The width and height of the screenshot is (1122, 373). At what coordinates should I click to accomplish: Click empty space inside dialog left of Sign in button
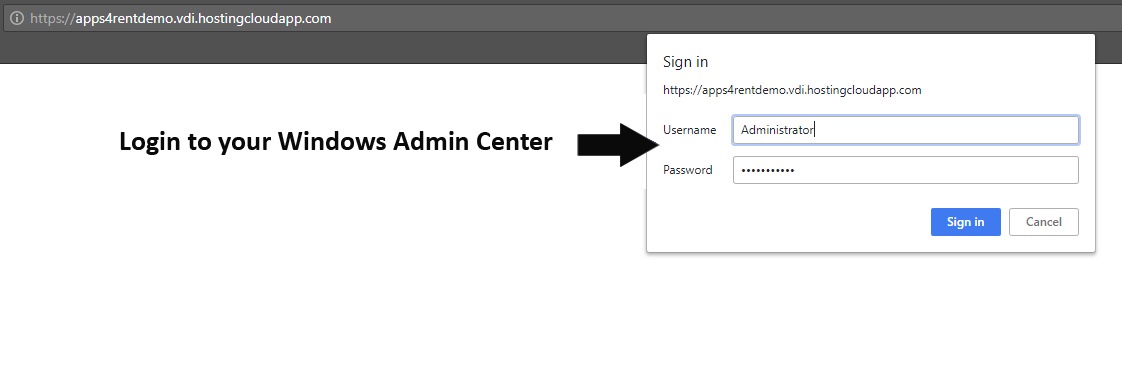click(787, 222)
